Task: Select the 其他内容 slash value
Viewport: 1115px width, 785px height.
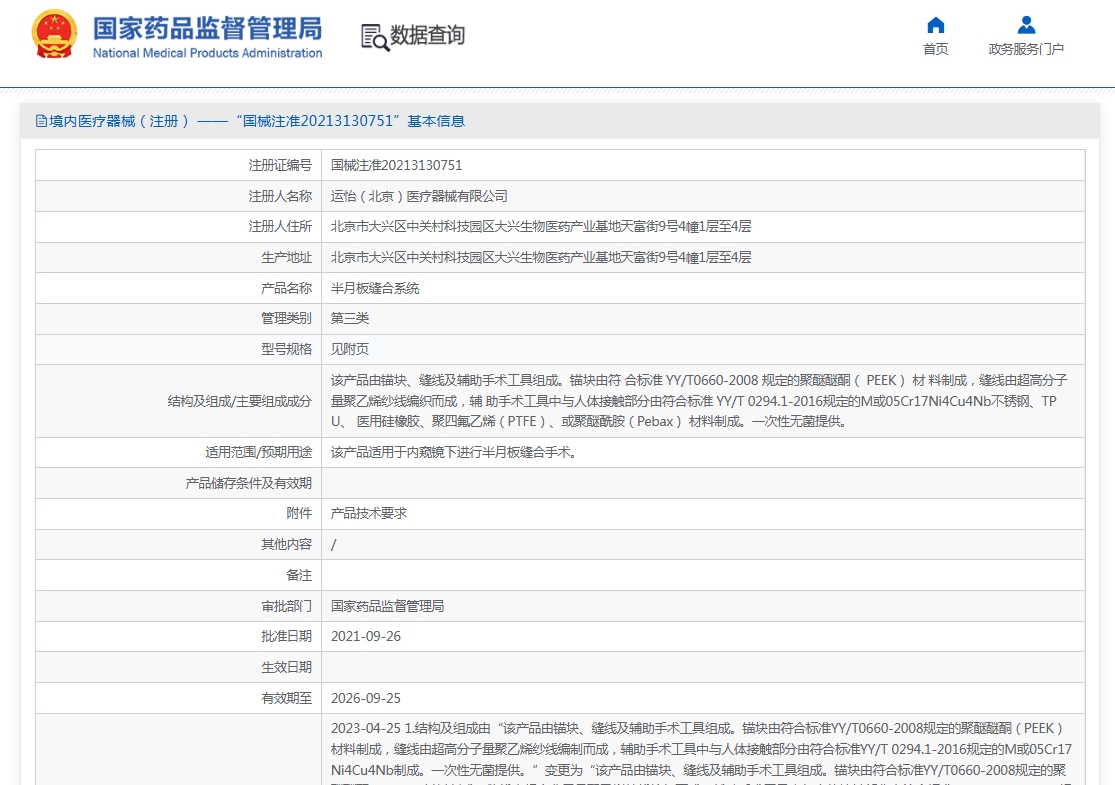Action: coord(334,545)
